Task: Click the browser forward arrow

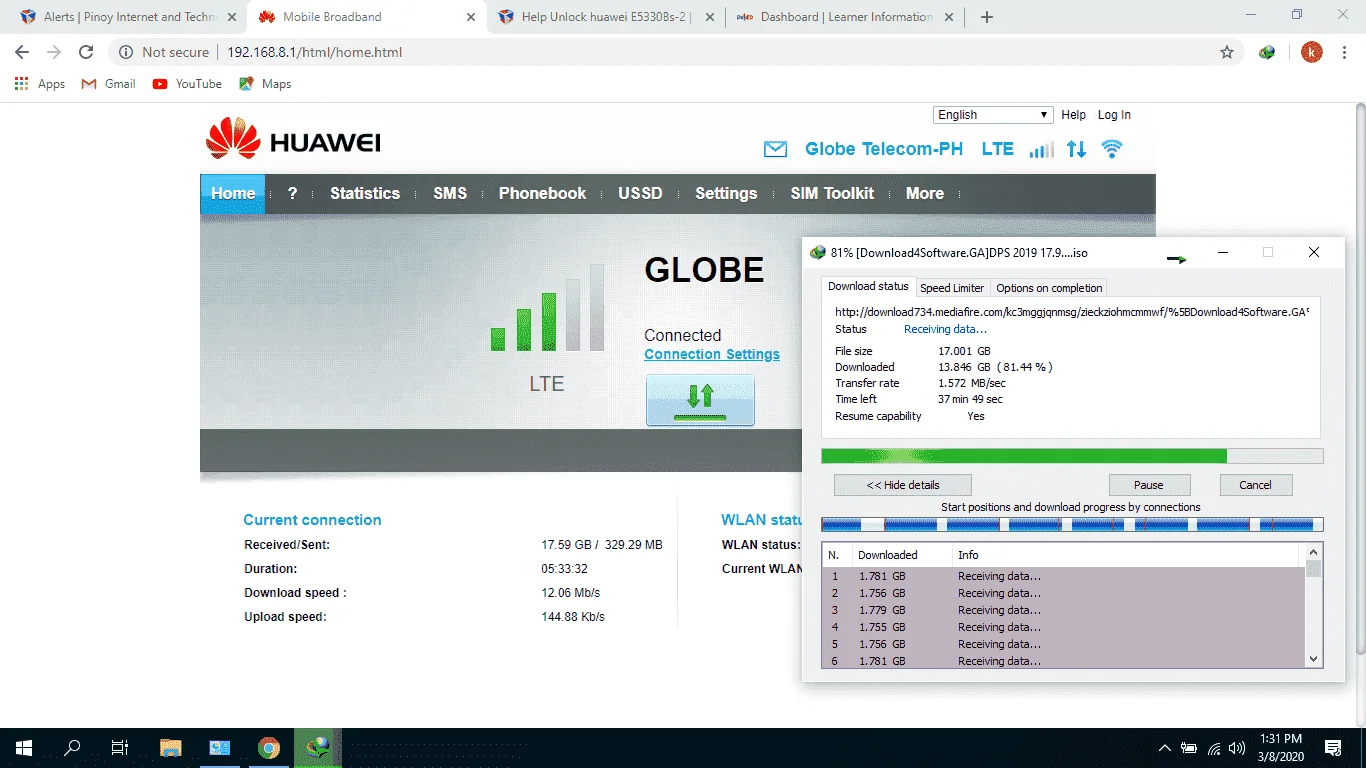Action: (54, 52)
